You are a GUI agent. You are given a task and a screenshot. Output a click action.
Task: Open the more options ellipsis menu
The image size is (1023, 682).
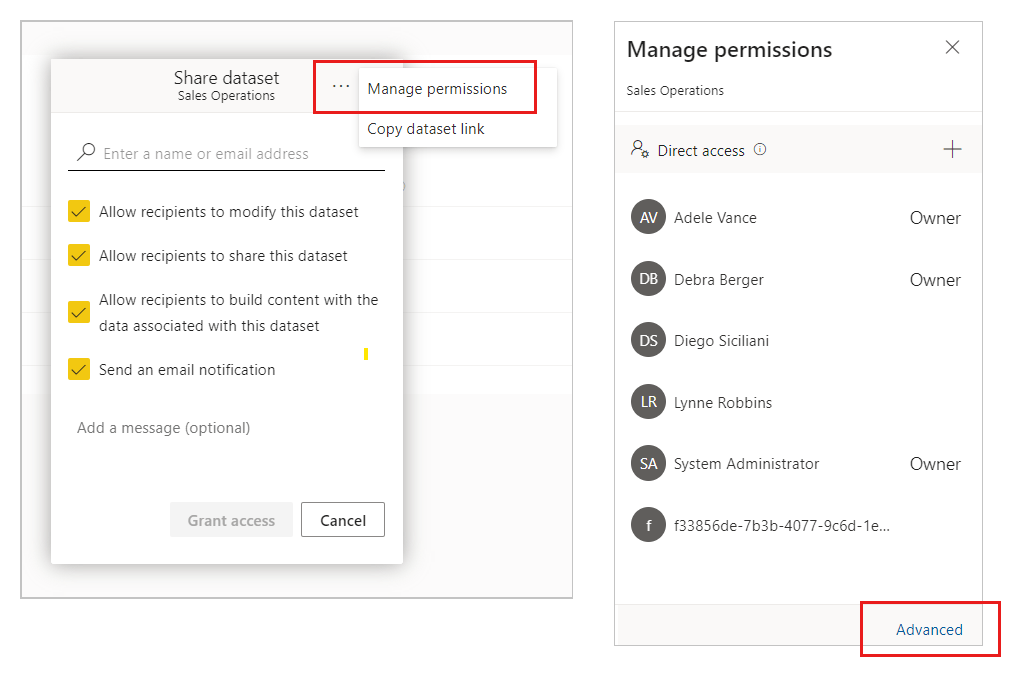(x=339, y=87)
